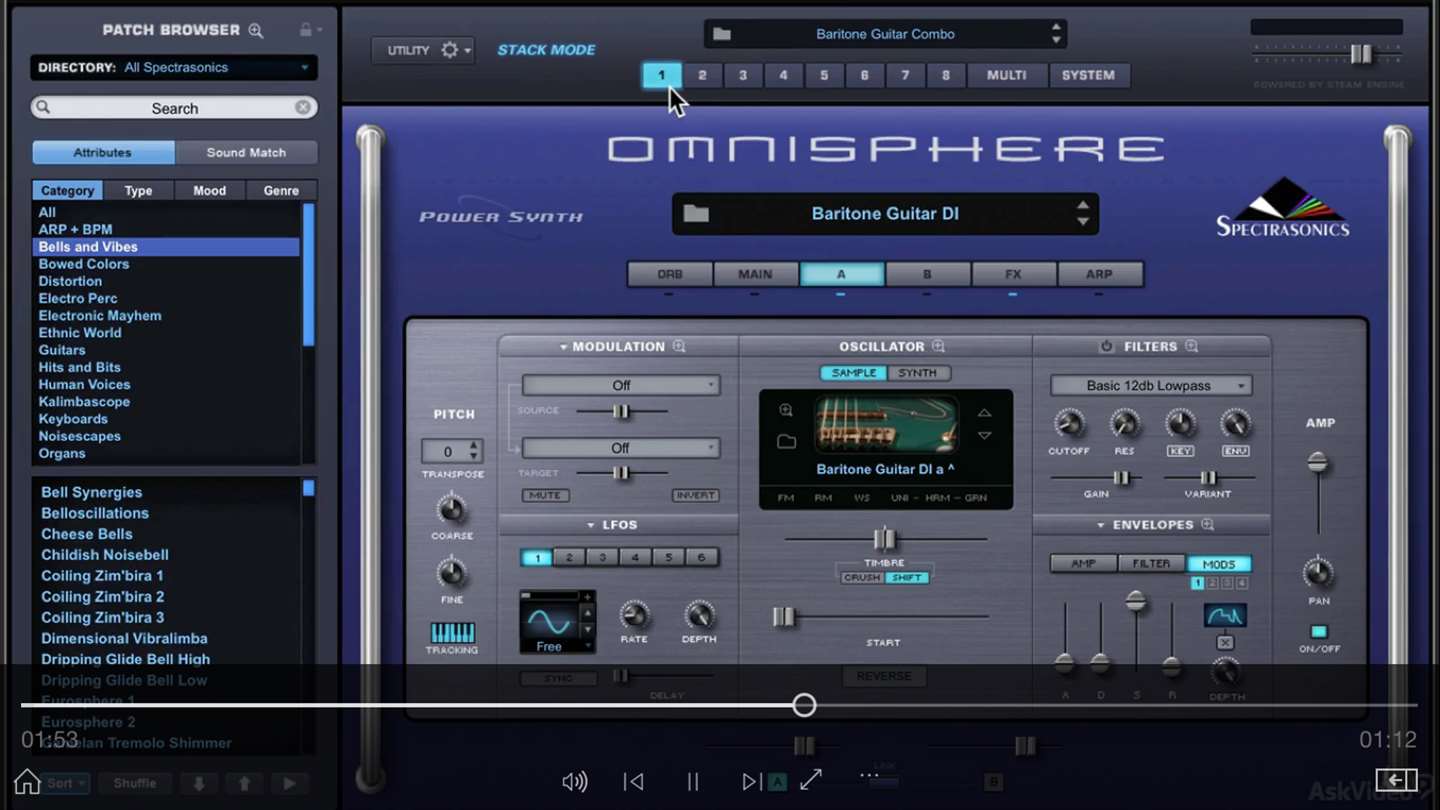Toggle the Filters power icon
The height and width of the screenshot is (810, 1440).
(x=1106, y=347)
